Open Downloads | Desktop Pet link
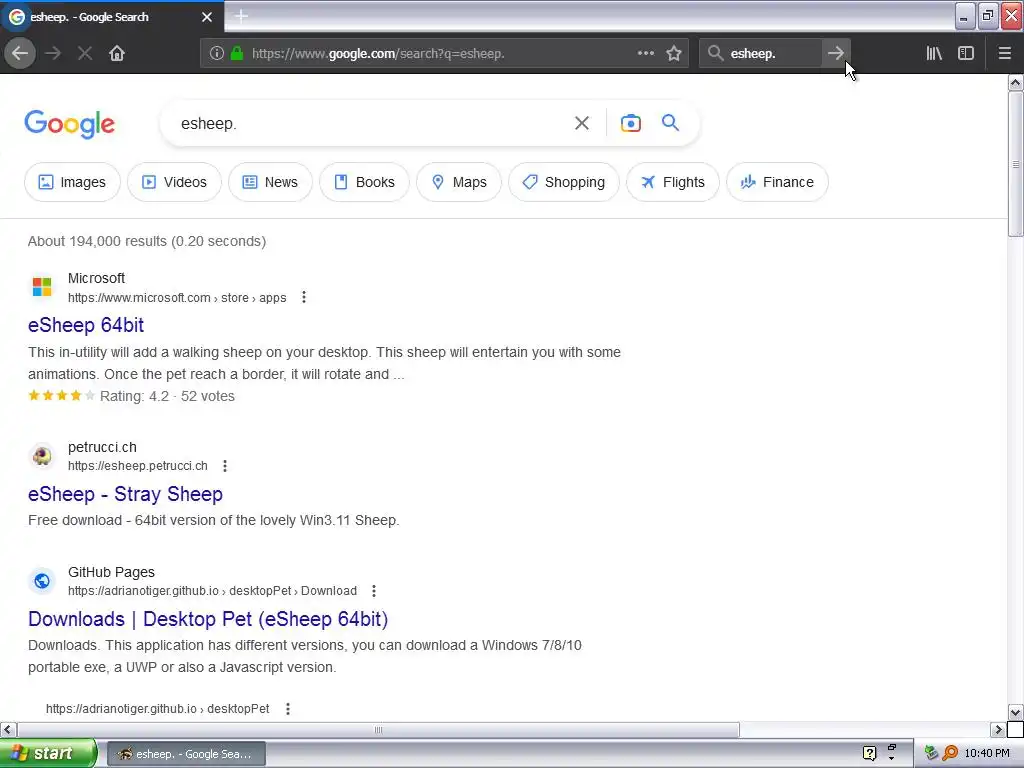Image resolution: width=1024 pixels, height=768 pixels. point(208,619)
